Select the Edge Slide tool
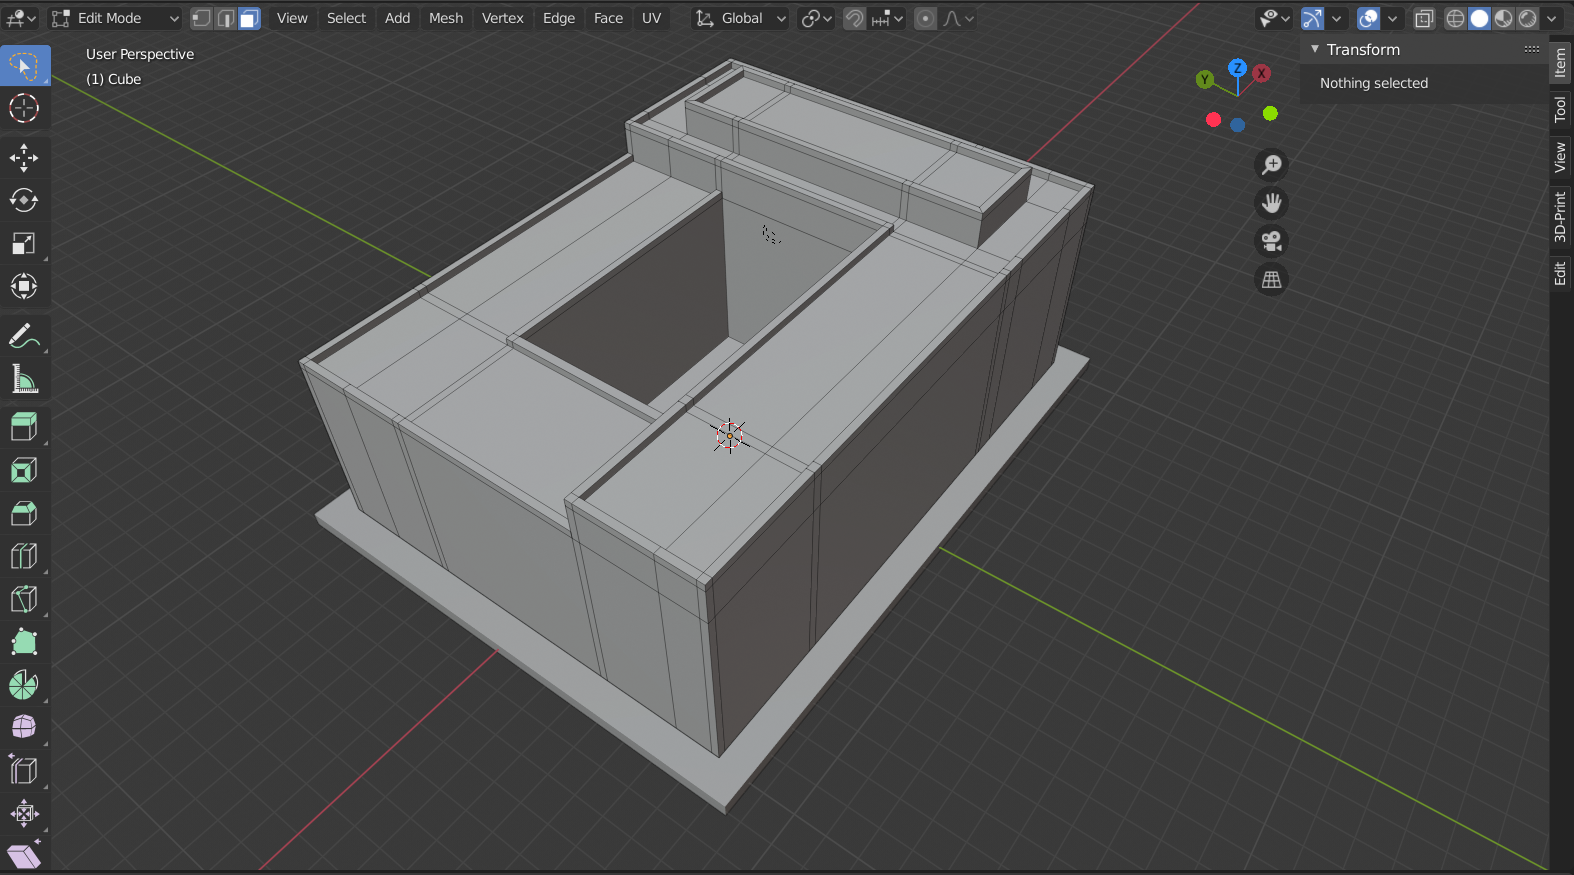This screenshot has height=875, width=1574. [x=24, y=770]
